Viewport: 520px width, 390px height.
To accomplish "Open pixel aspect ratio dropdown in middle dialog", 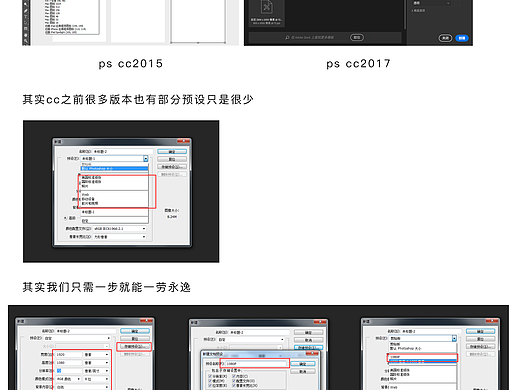I will pyautogui.click(x=119, y=237).
